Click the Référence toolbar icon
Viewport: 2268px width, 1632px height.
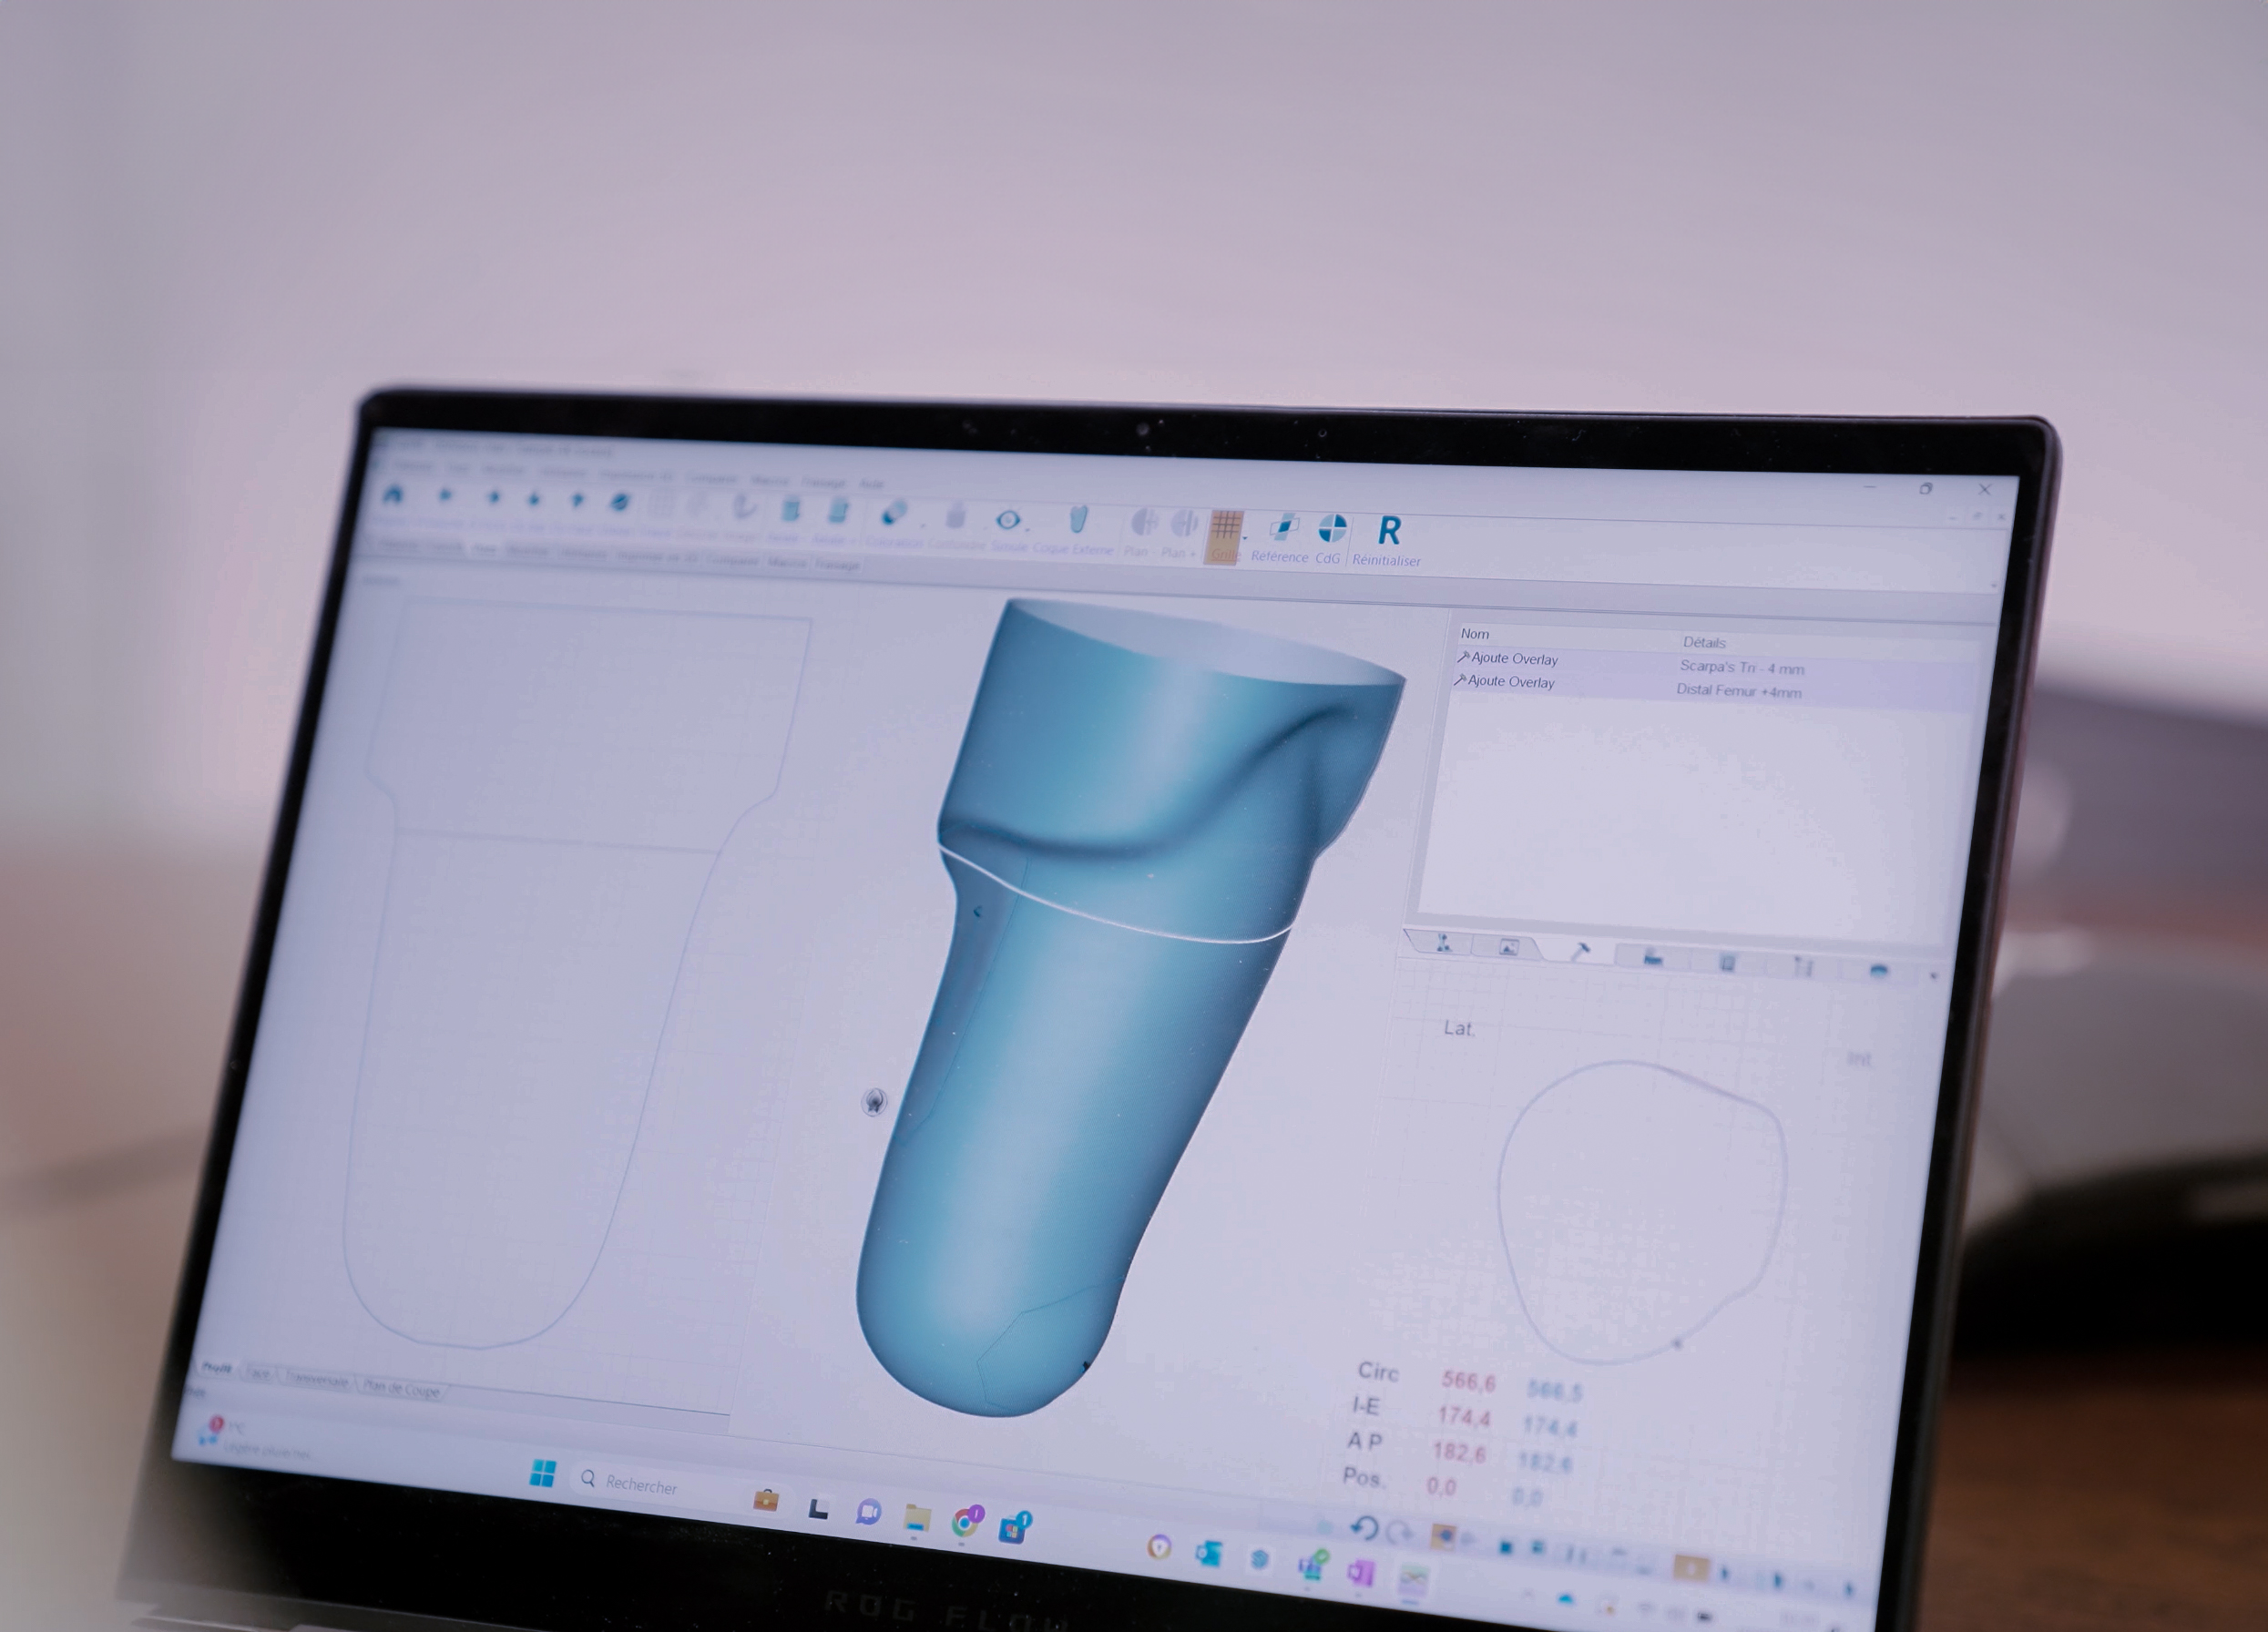pyautogui.click(x=1286, y=525)
